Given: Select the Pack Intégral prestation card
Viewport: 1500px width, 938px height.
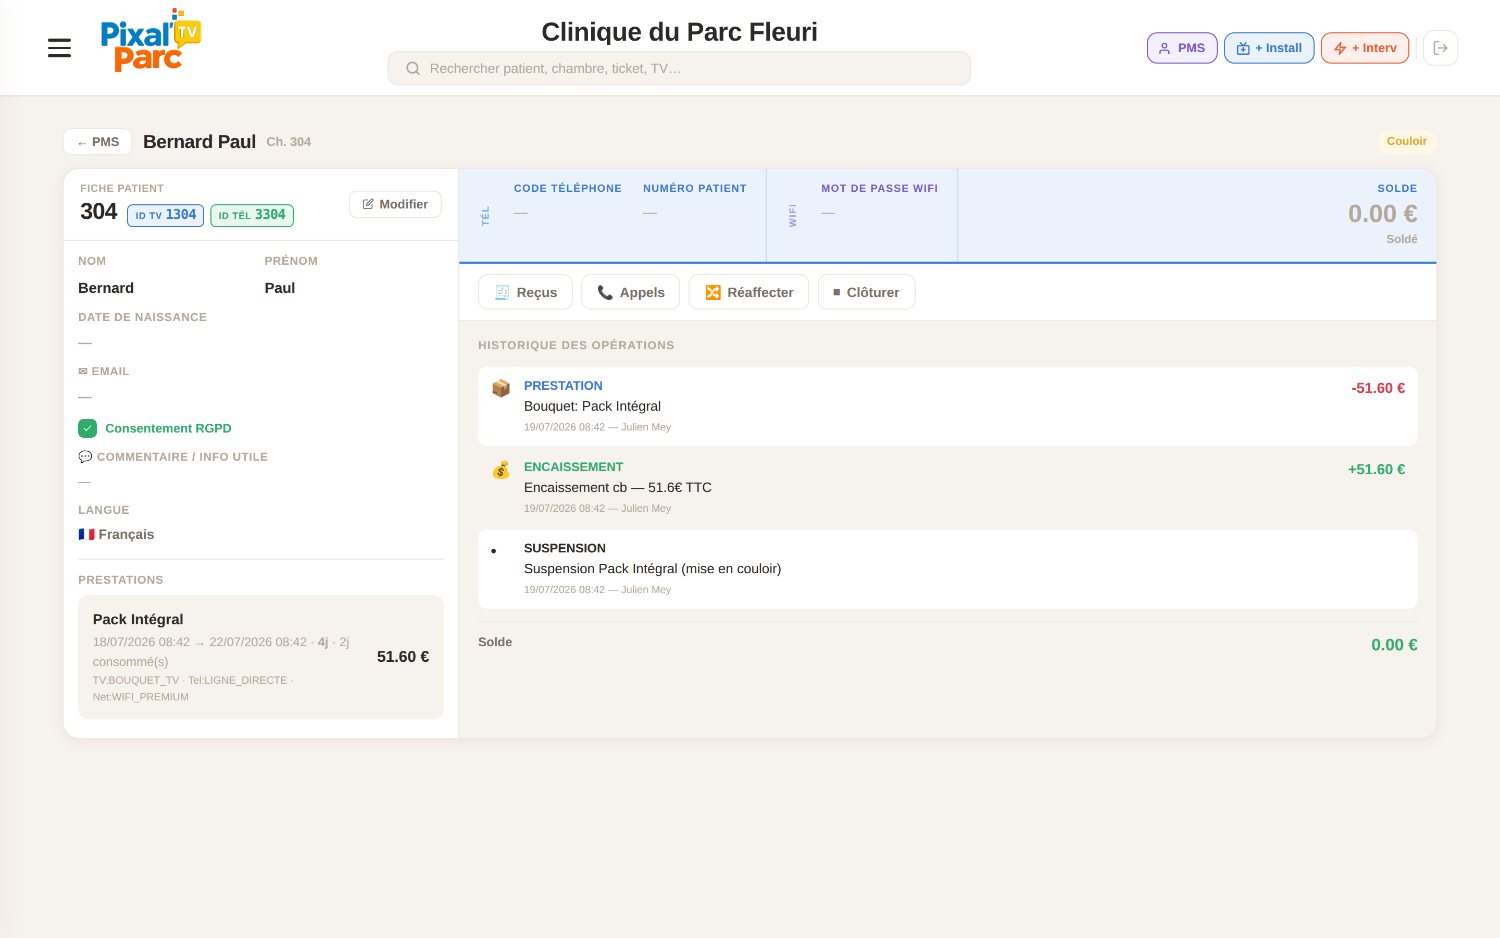Looking at the screenshot, I should (x=261, y=657).
